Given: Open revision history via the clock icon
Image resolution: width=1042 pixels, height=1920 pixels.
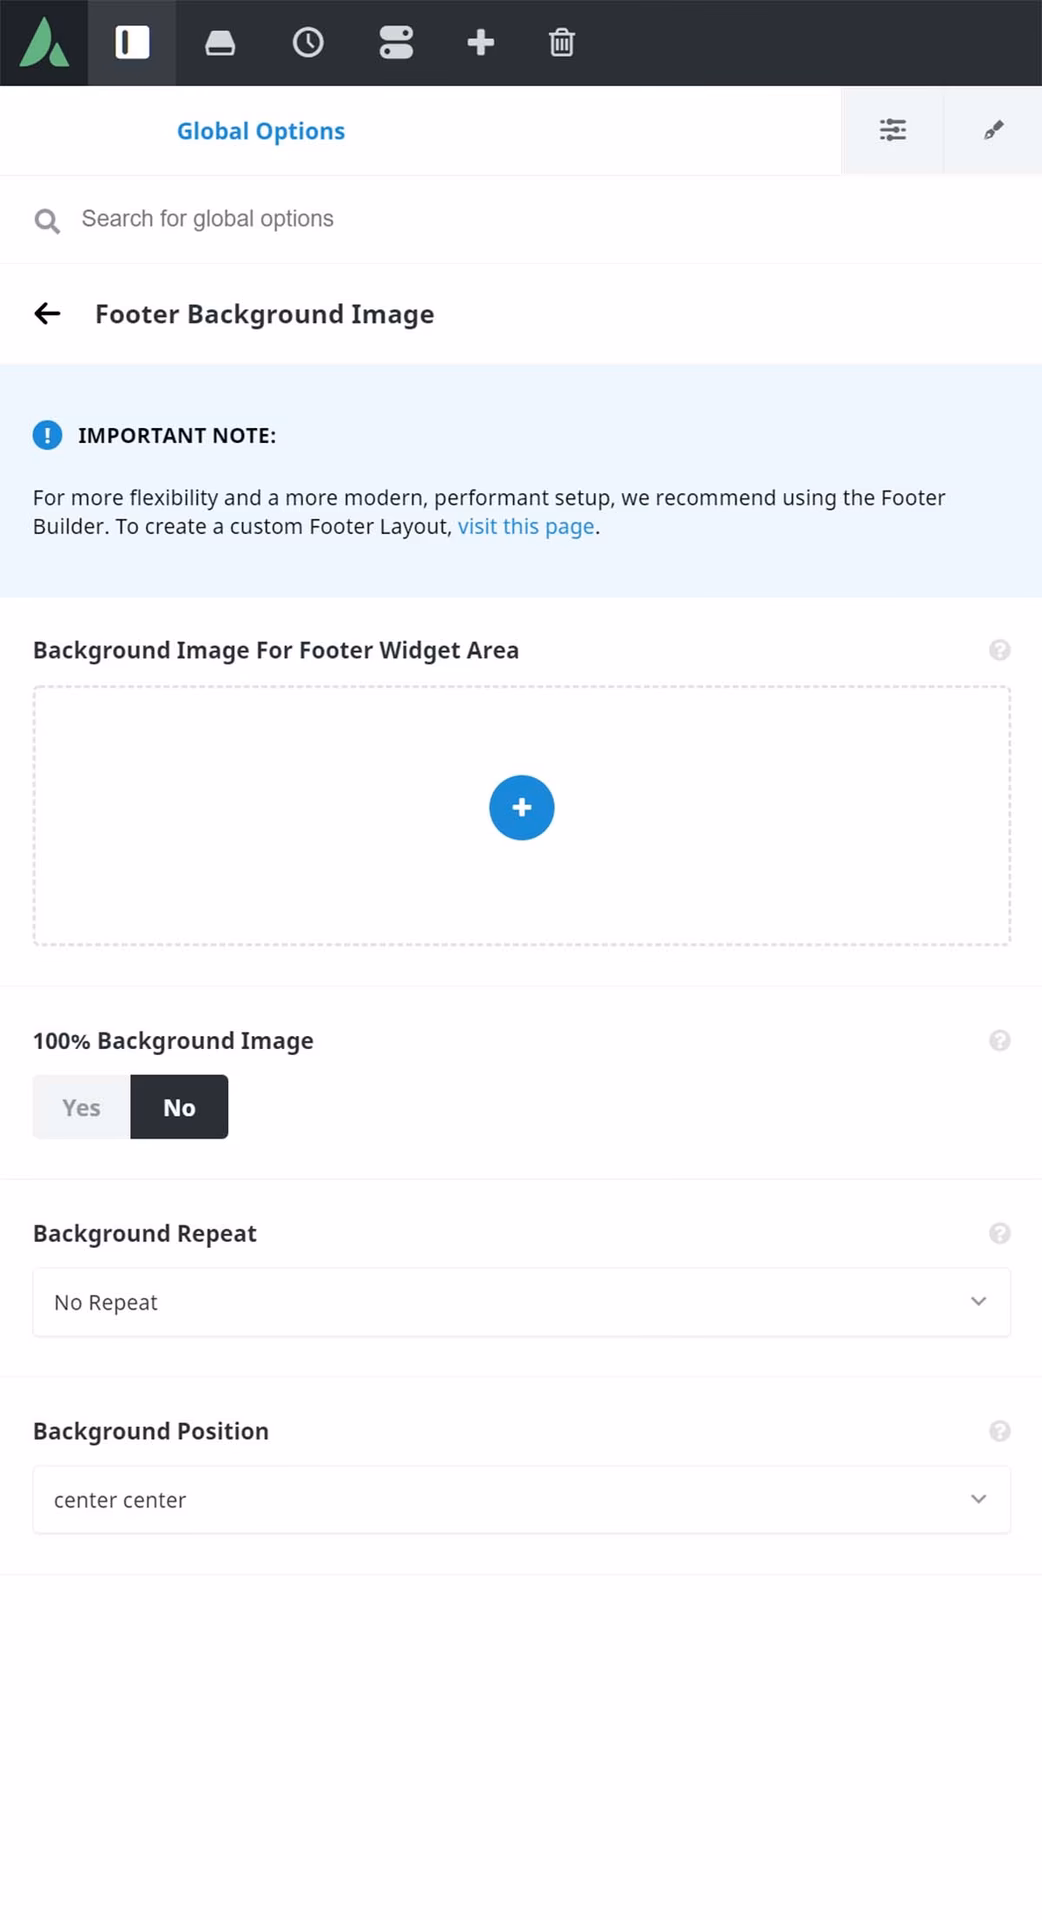Looking at the screenshot, I should pyautogui.click(x=308, y=43).
